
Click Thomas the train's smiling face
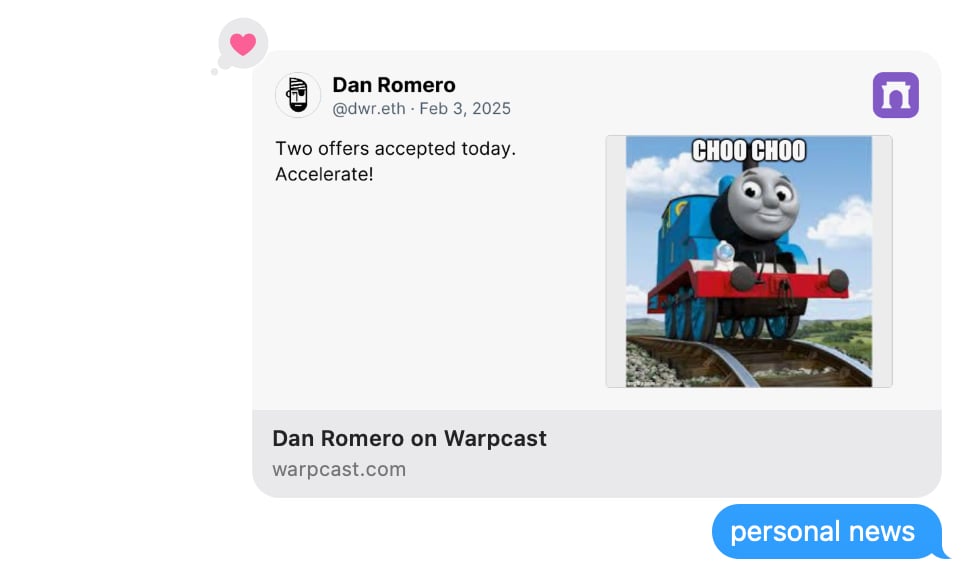pos(763,198)
